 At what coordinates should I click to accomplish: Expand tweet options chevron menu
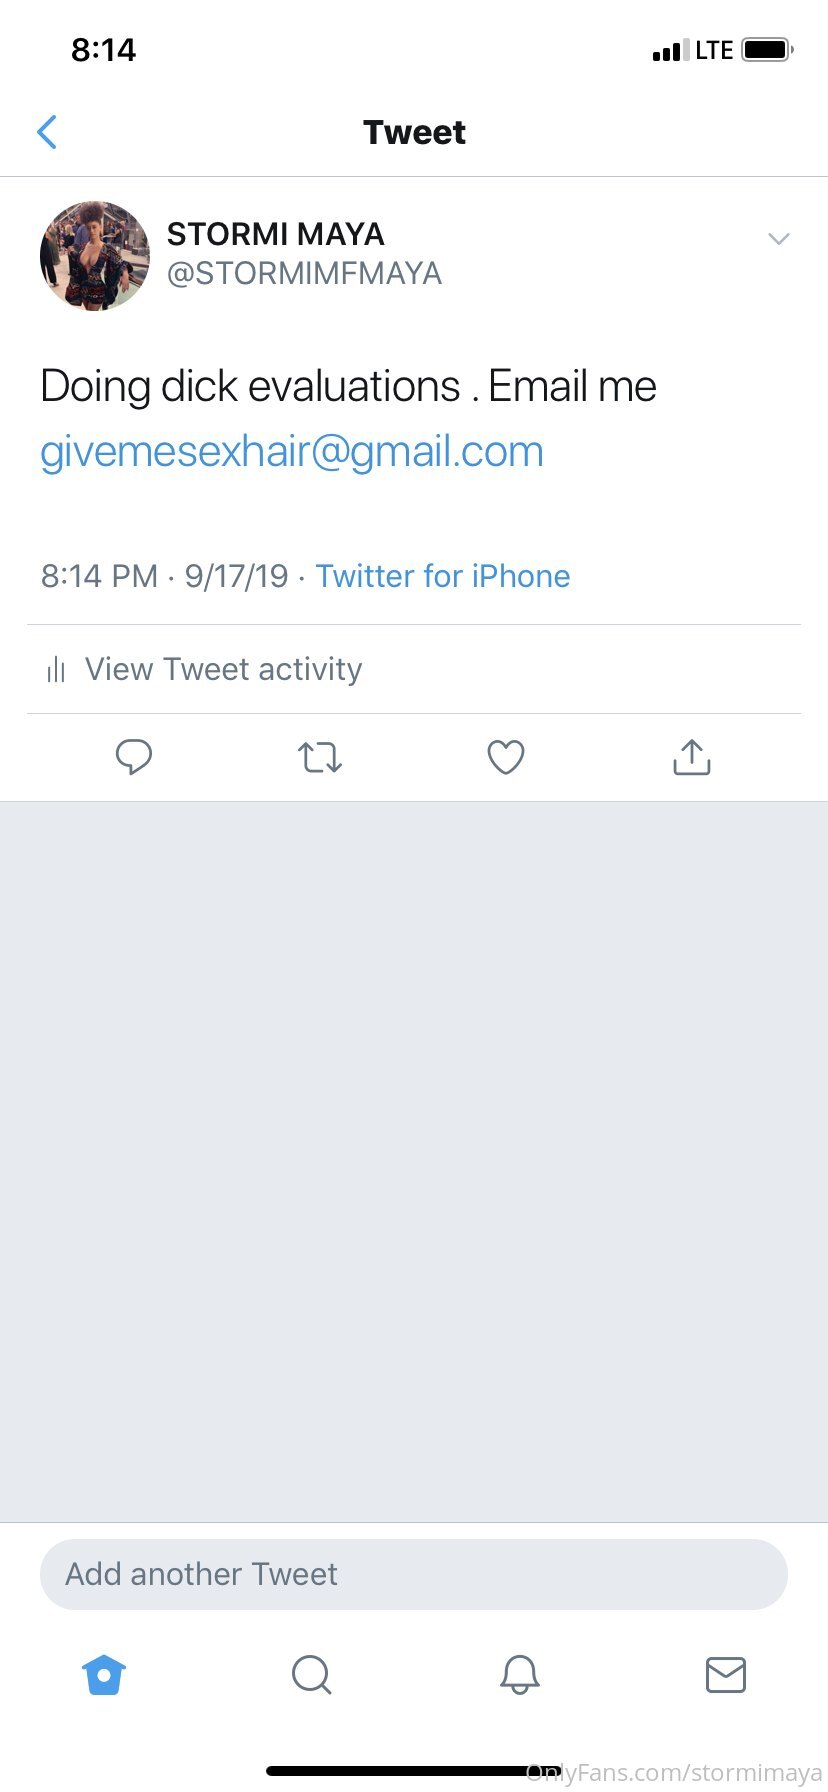778,239
